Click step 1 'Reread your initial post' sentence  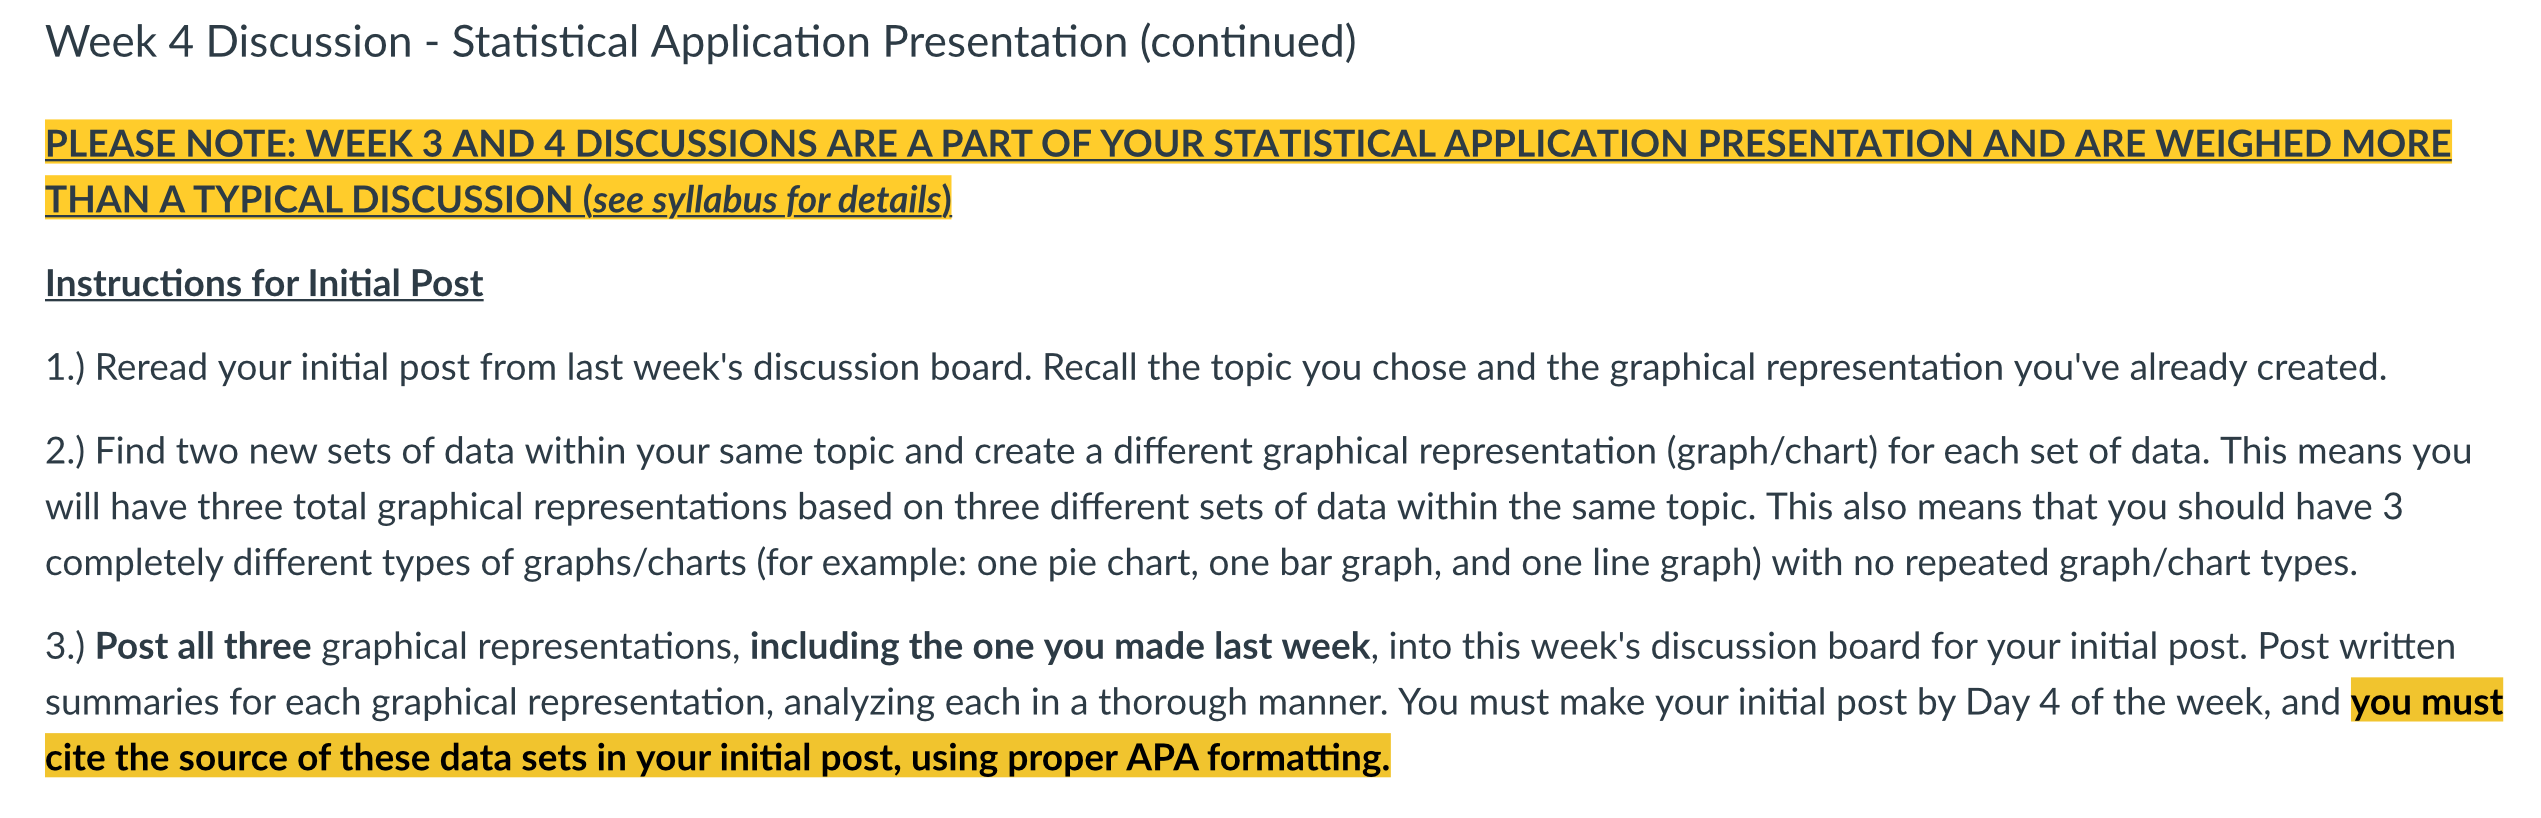[x=539, y=368]
